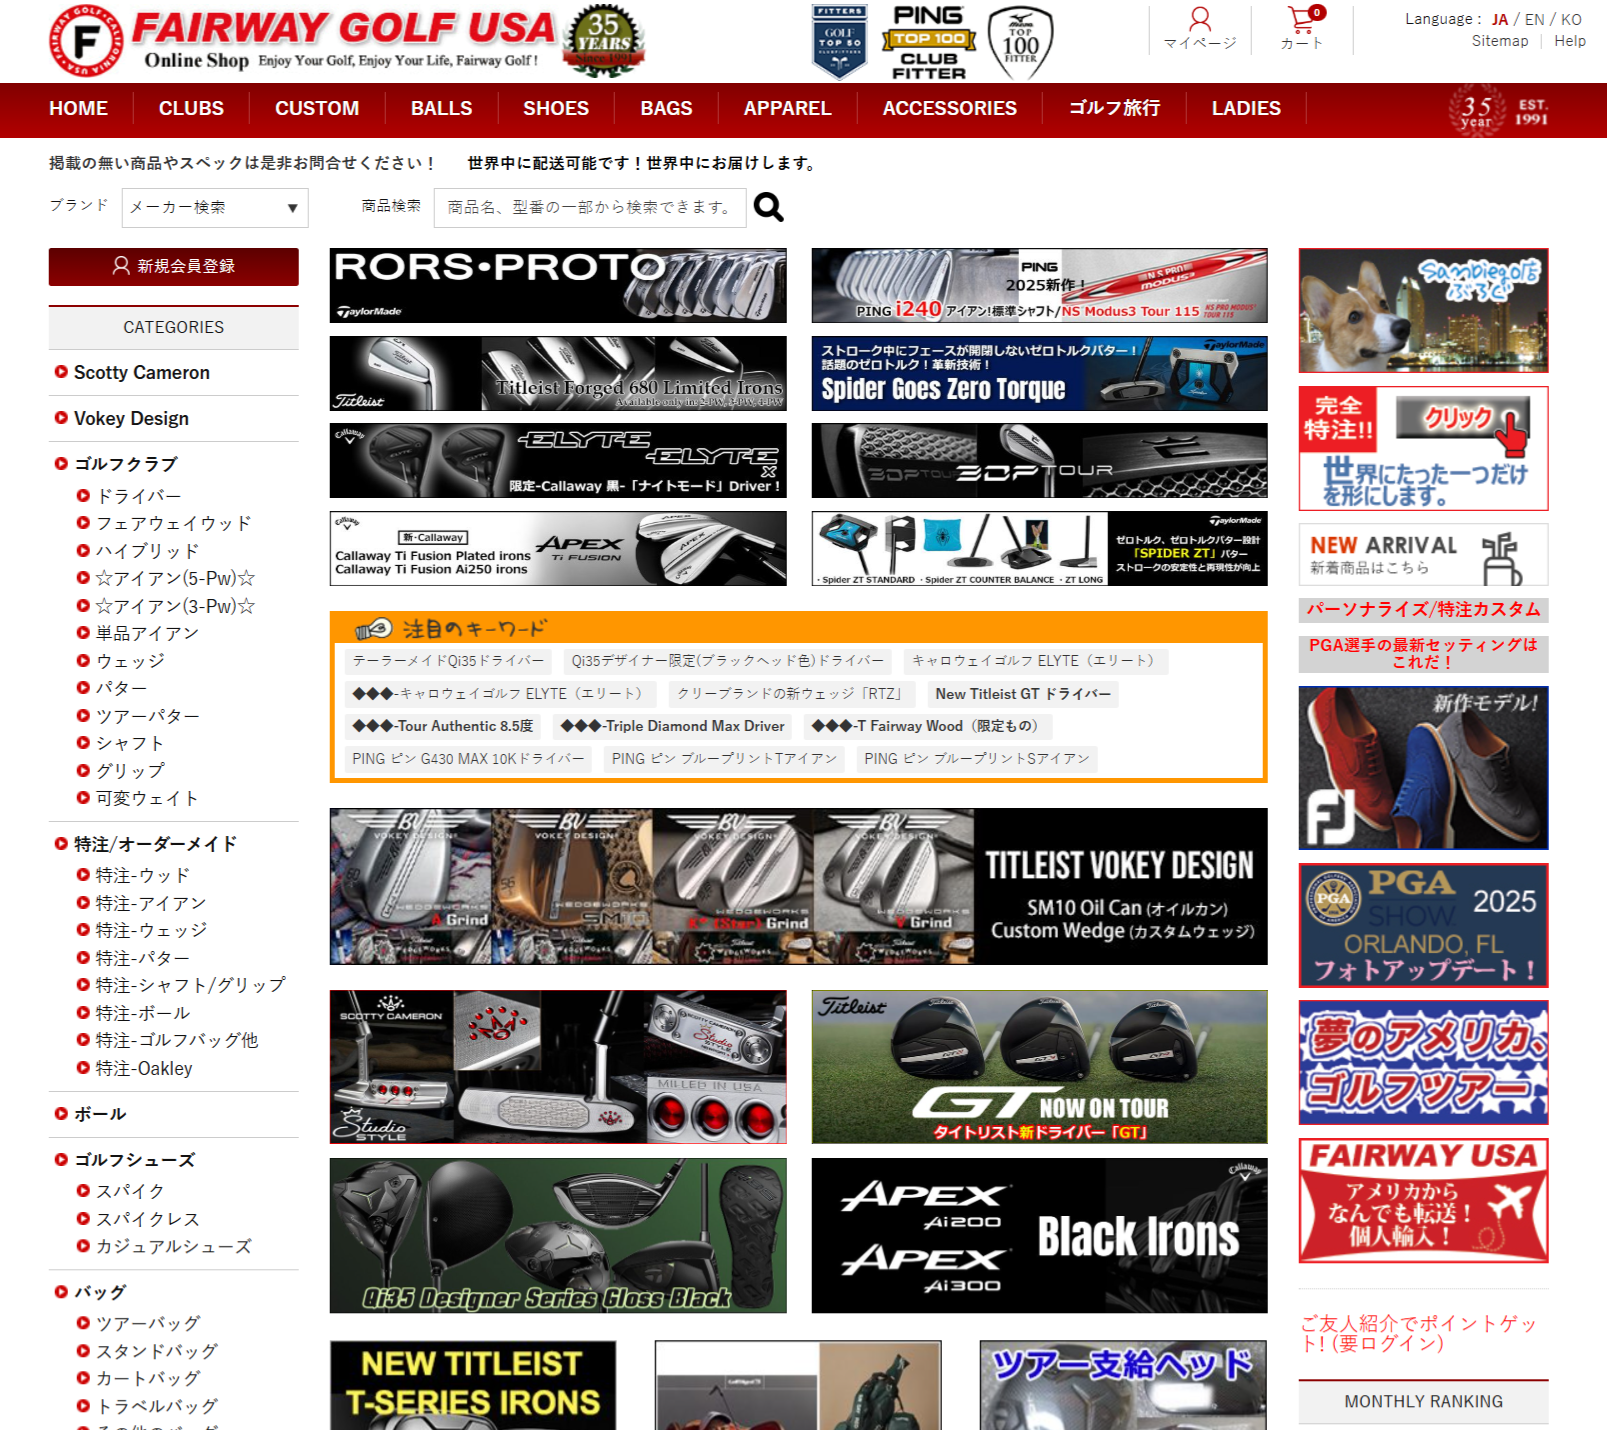The height and width of the screenshot is (1430, 1607).
Task: Click the PING Top 100 Club Fitter badge
Action: (929, 42)
